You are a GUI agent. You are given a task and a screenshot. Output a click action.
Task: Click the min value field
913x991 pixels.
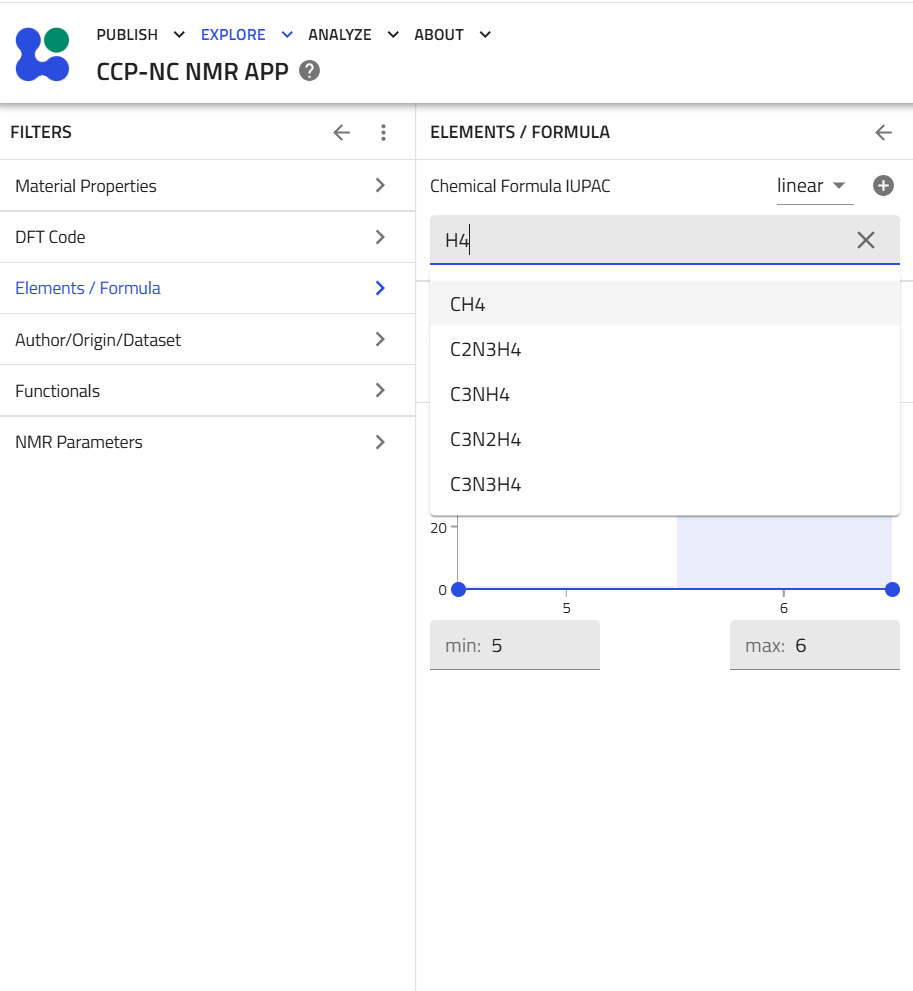pos(514,645)
